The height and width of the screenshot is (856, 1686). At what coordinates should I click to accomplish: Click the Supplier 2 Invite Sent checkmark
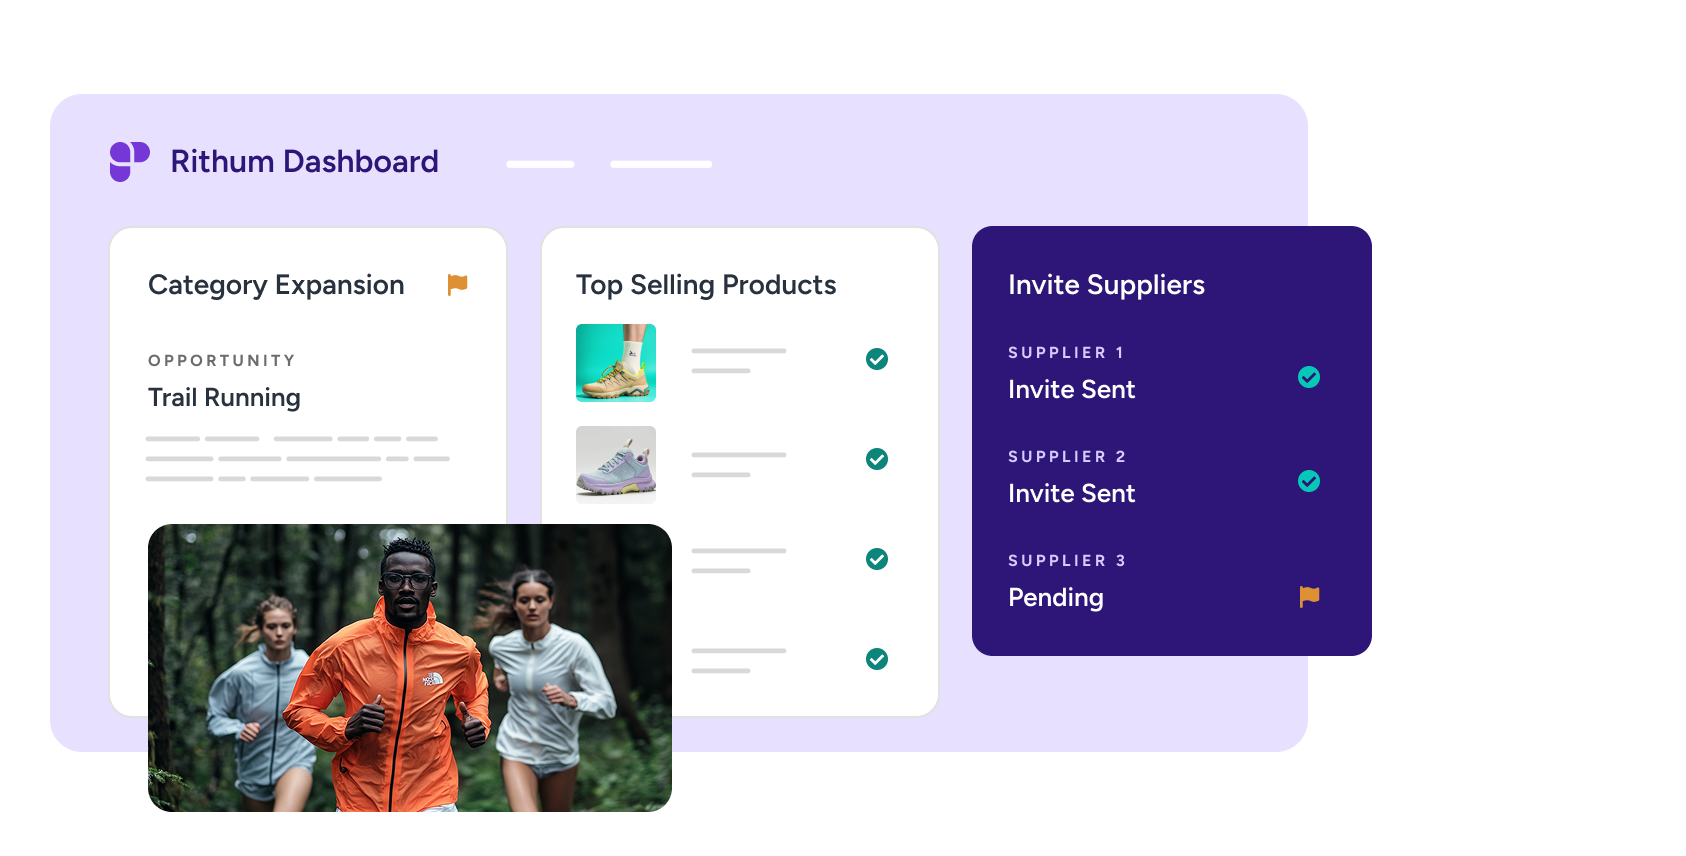click(1309, 481)
